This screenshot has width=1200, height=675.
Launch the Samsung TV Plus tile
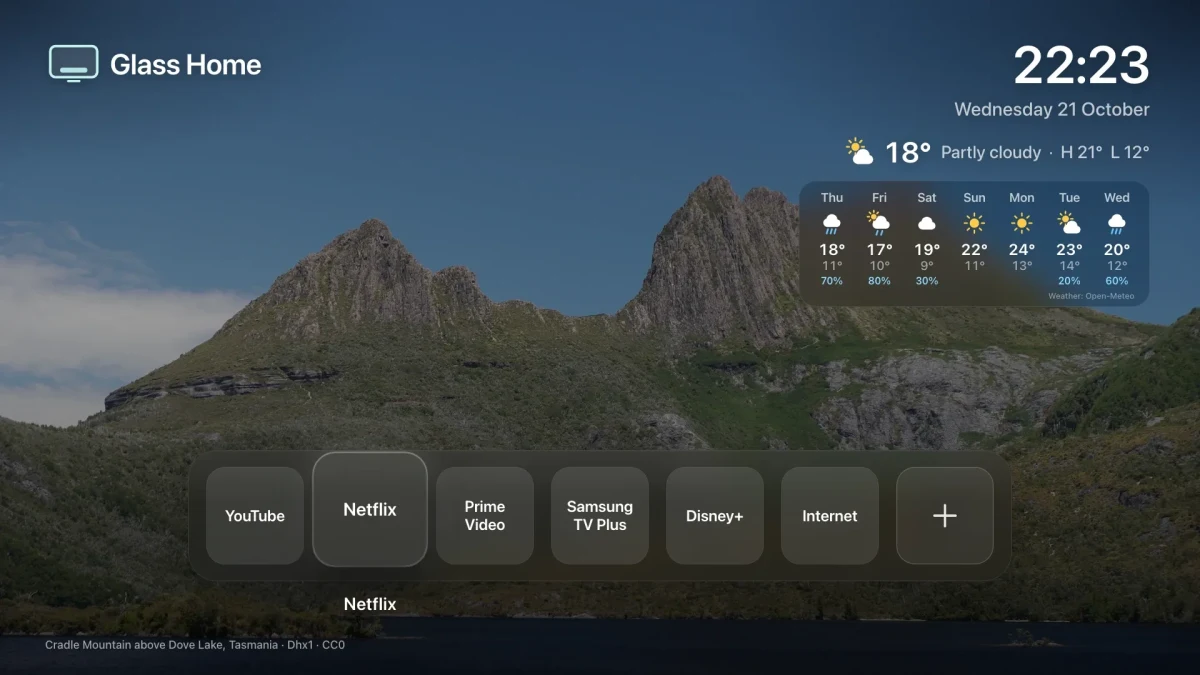[x=600, y=516]
